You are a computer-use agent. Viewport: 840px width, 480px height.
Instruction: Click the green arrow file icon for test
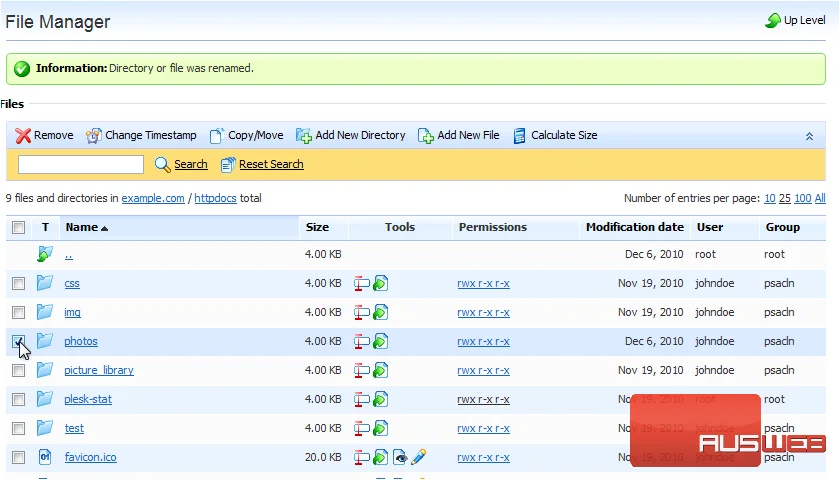pyautogui.click(x=380, y=428)
